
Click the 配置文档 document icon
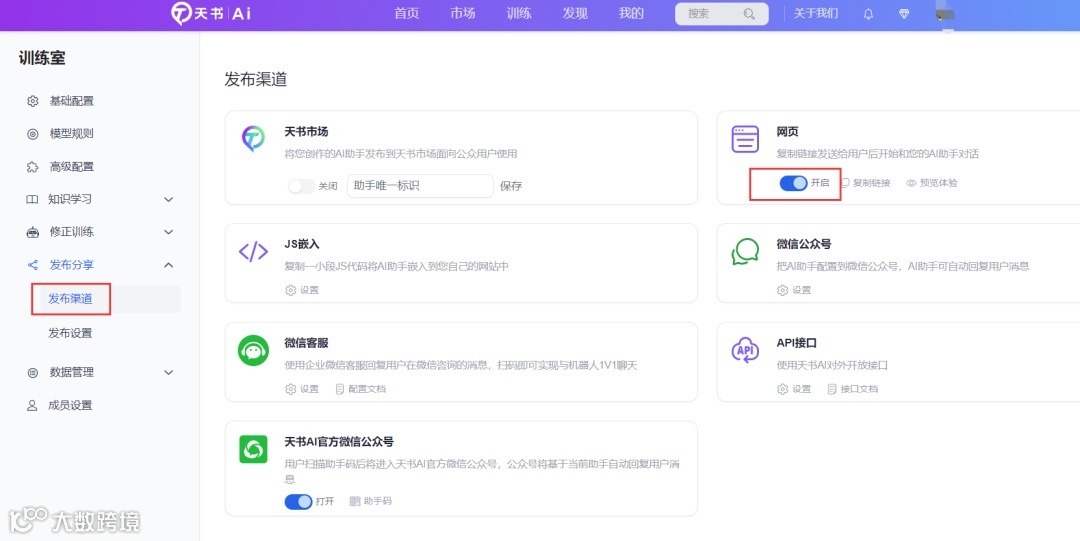coord(340,389)
